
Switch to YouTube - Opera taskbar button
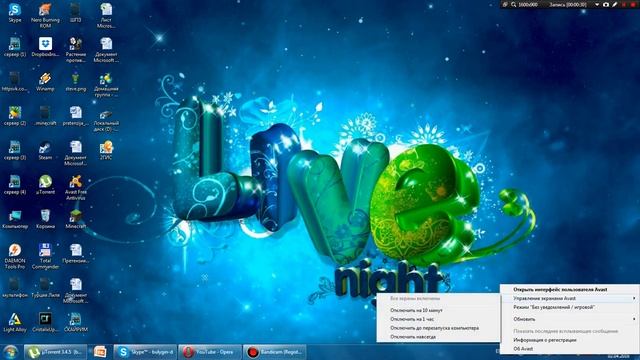click(x=210, y=352)
